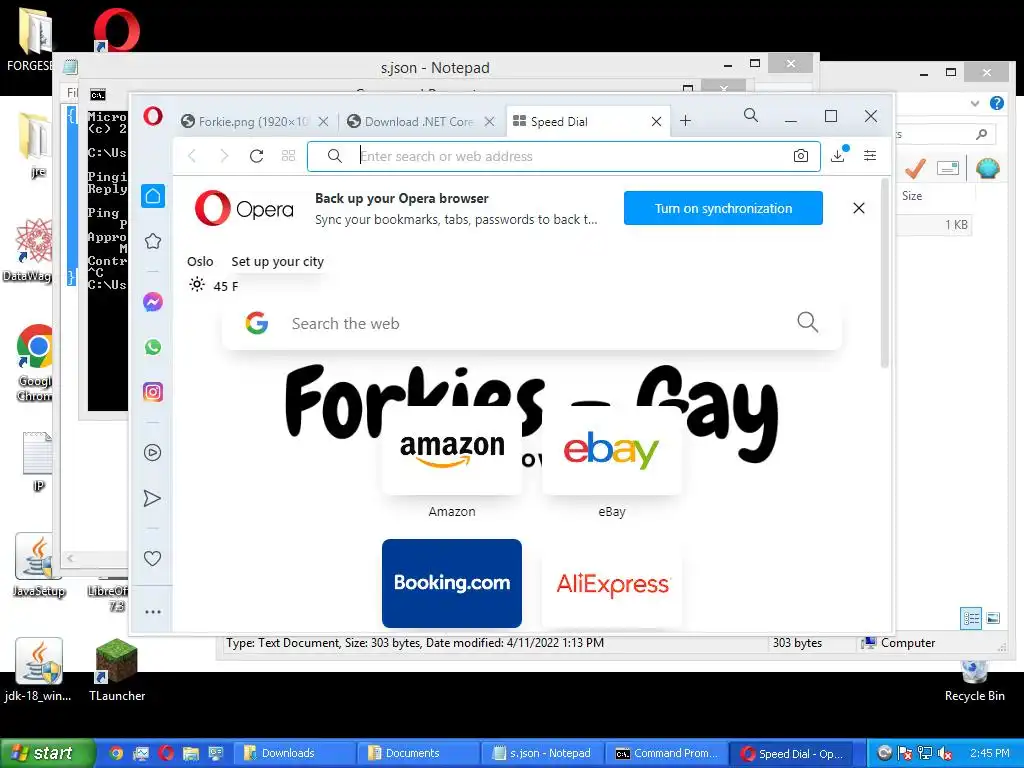Image resolution: width=1024 pixels, height=768 pixels.
Task: Click Set up your city link
Action: (x=278, y=261)
